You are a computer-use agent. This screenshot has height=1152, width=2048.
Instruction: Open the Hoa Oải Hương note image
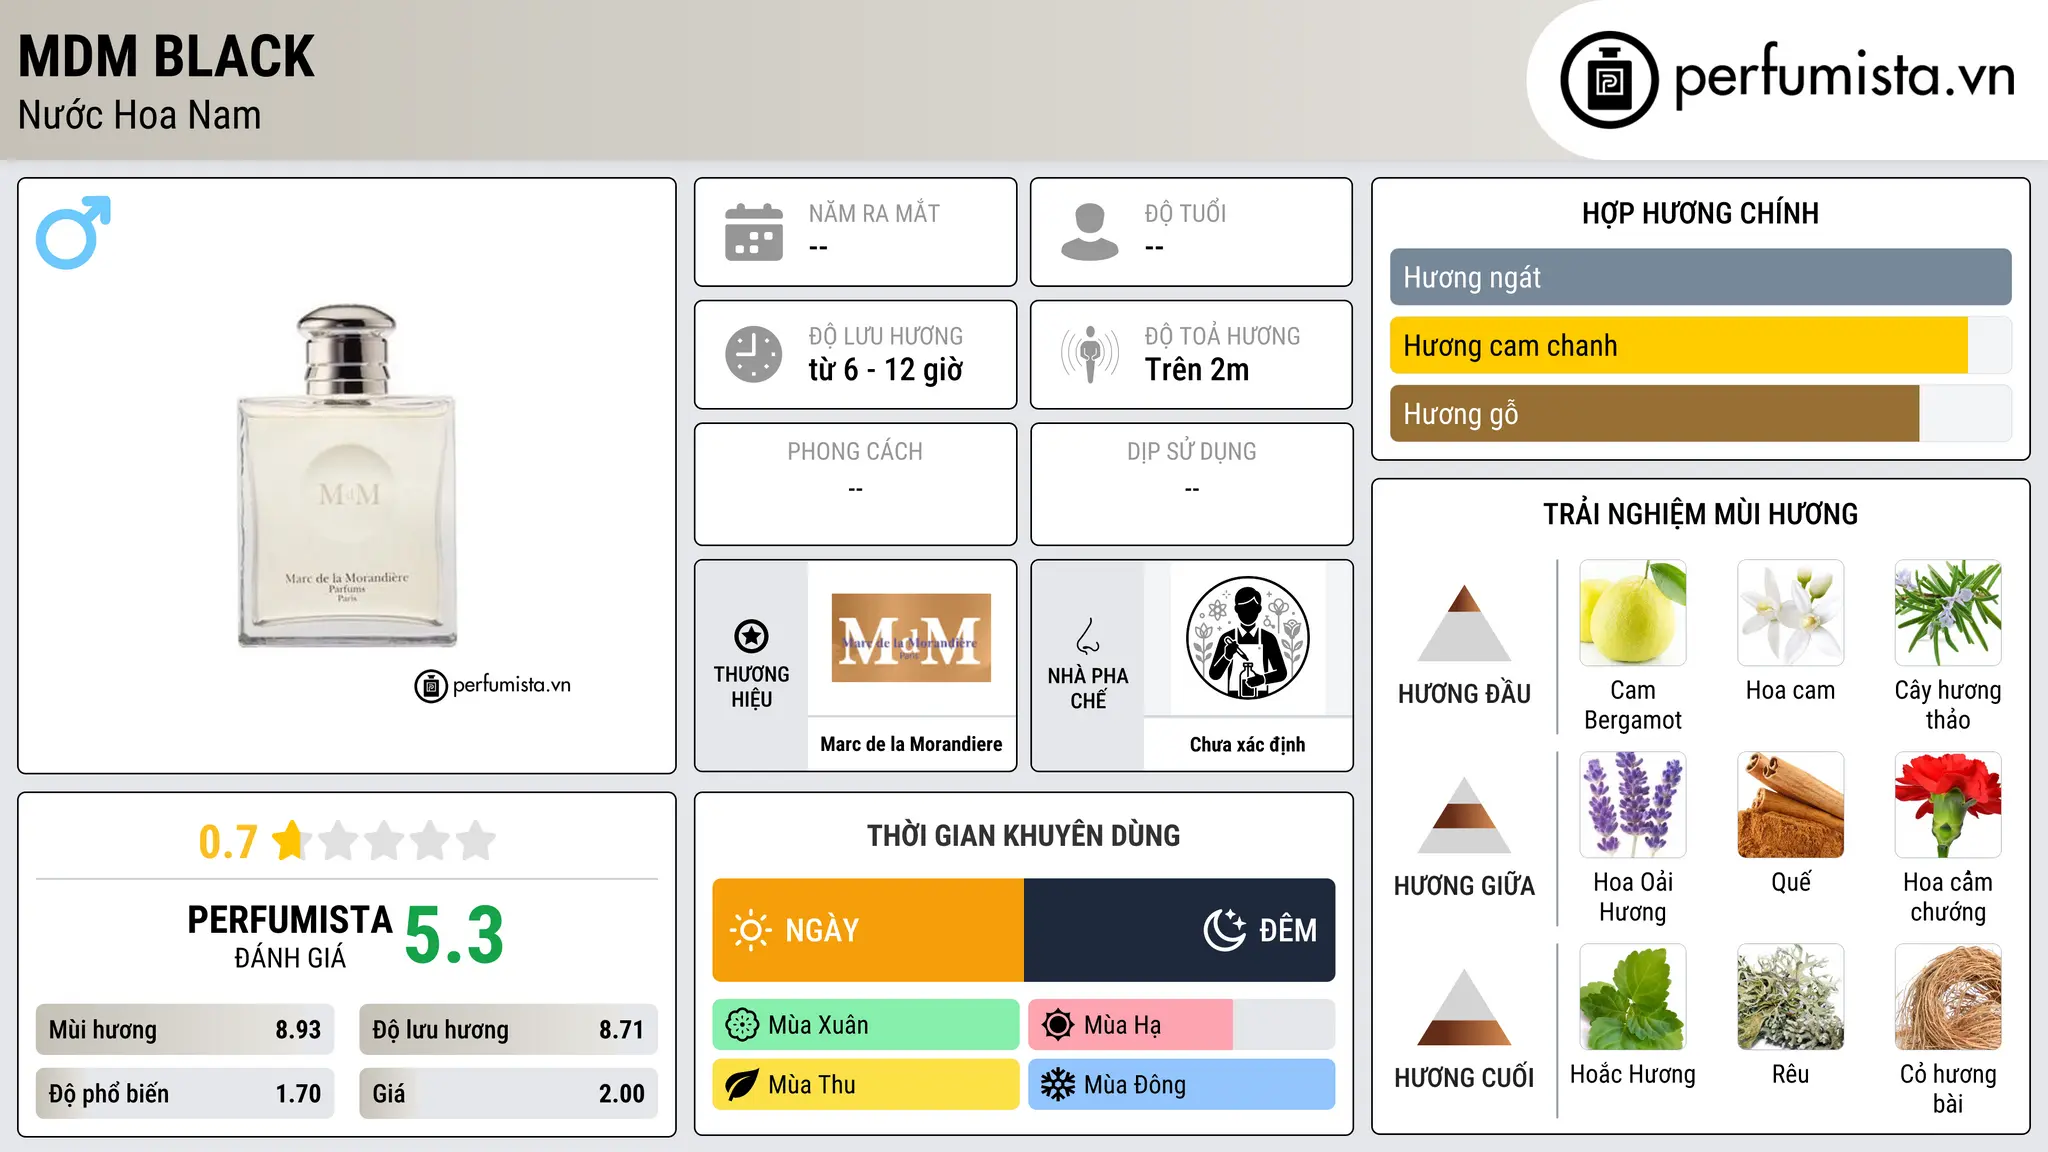(1633, 805)
